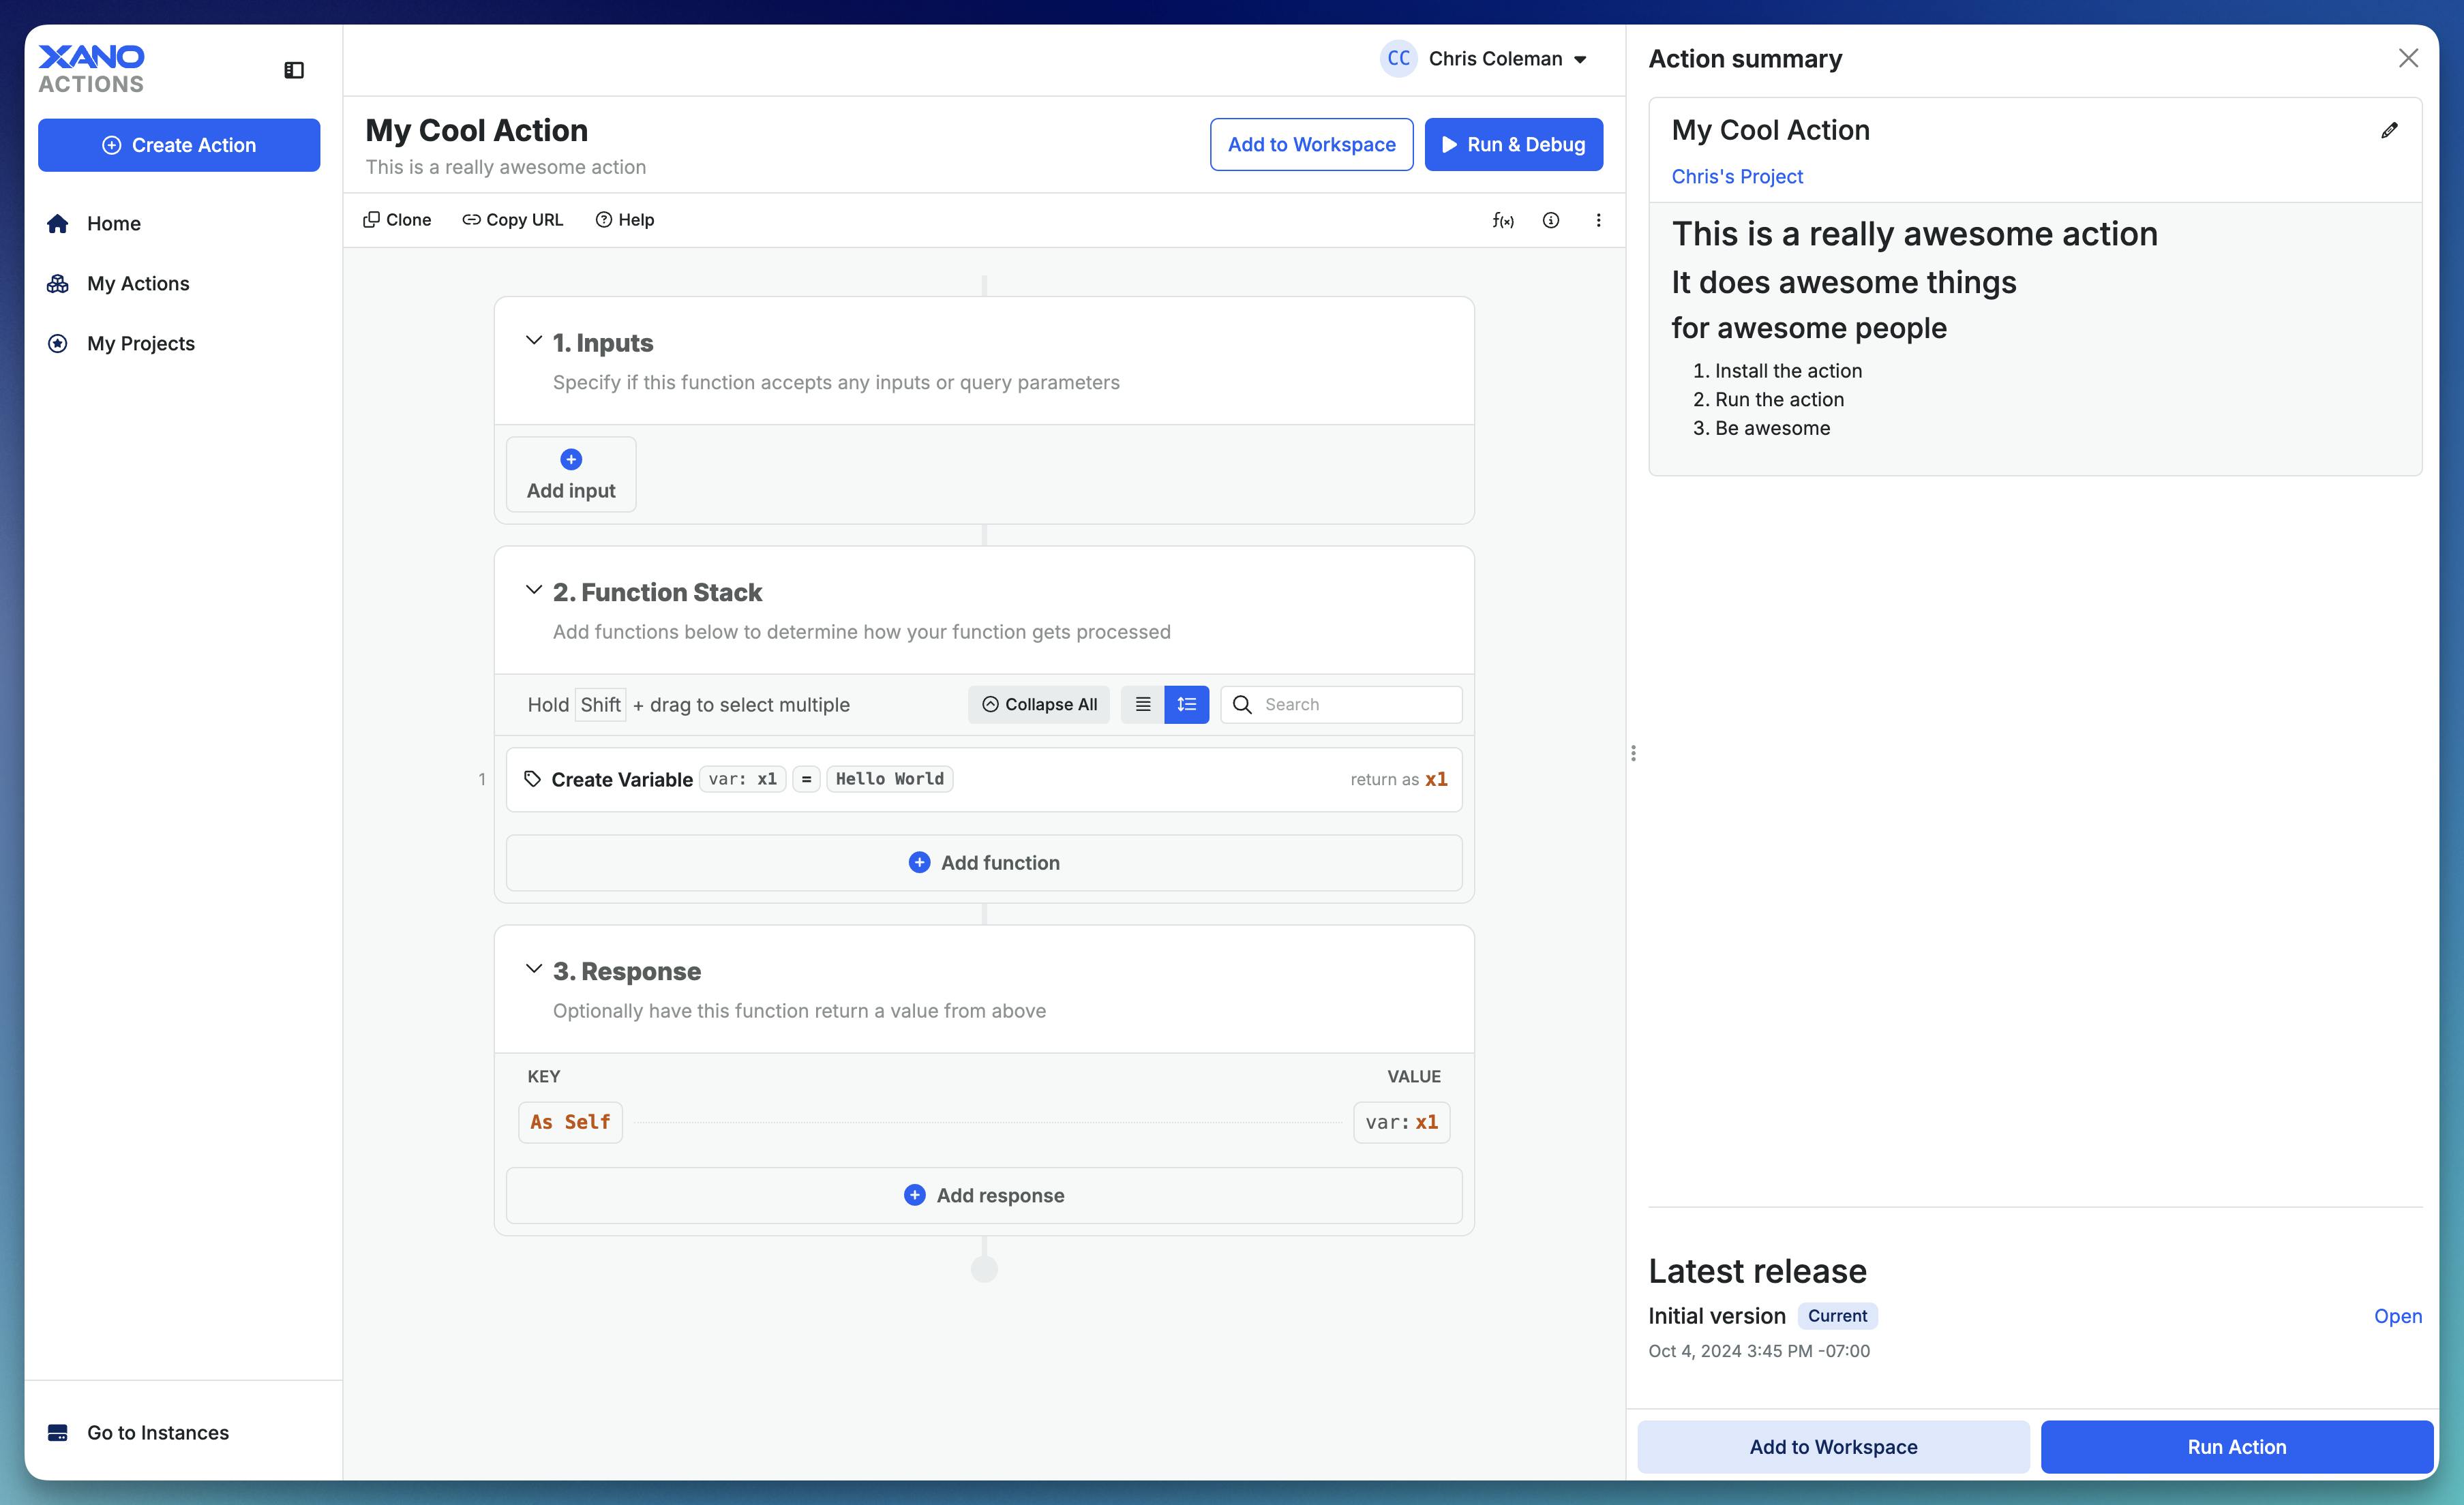Collapse the sidebar panel icon
The width and height of the screenshot is (2464, 1505).
pyautogui.click(x=293, y=70)
